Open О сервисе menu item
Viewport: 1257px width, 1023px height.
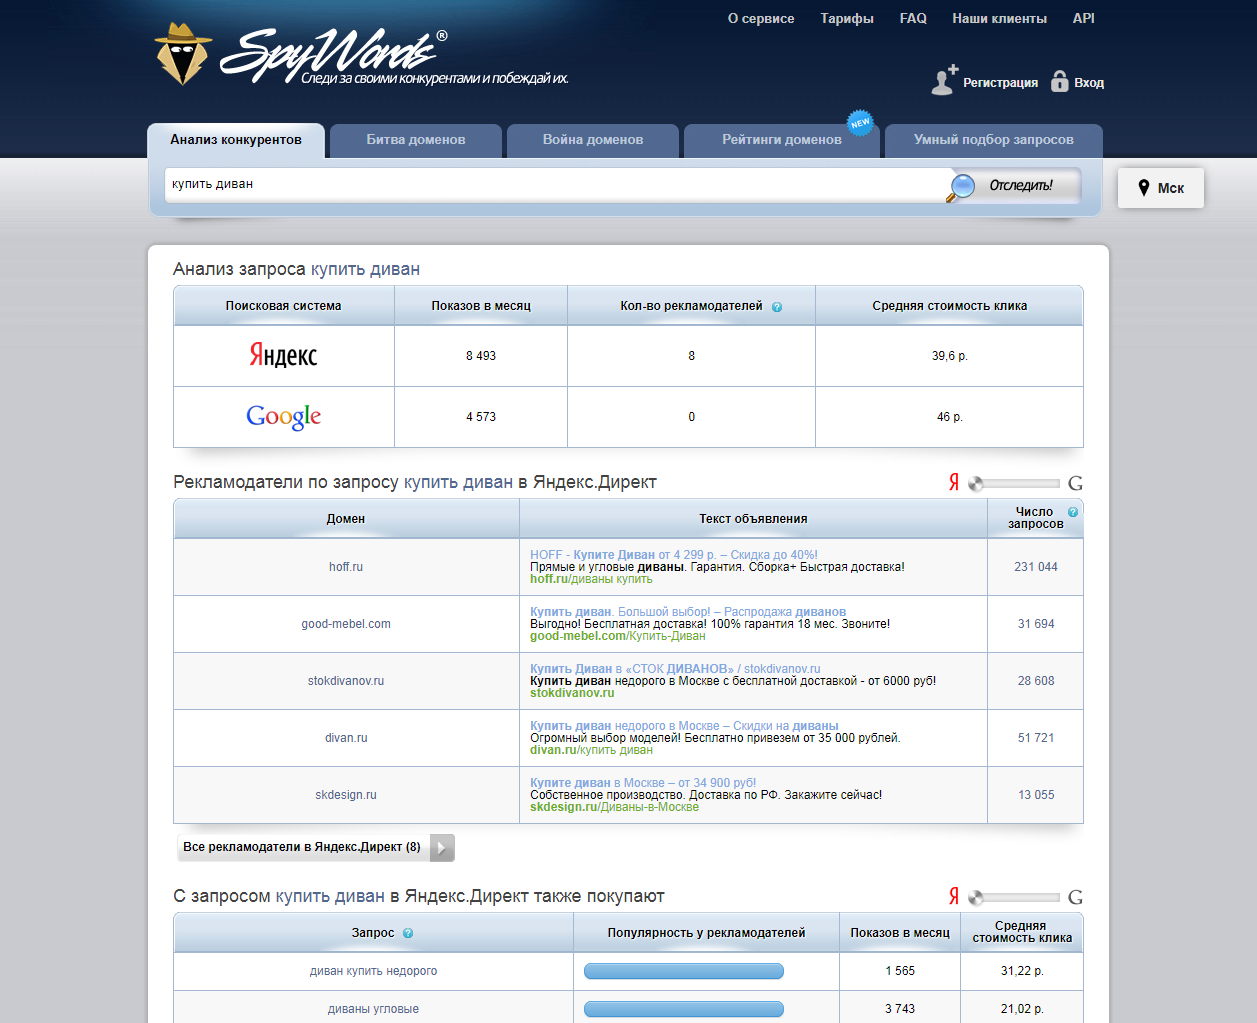761,18
